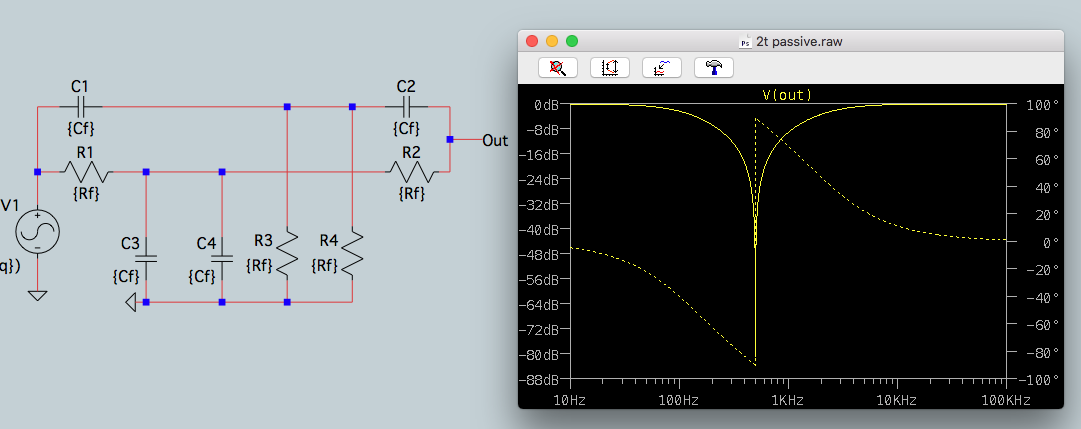Click the C4 component name label
This screenshot has width=1081, height=429.
coord(206,243)
